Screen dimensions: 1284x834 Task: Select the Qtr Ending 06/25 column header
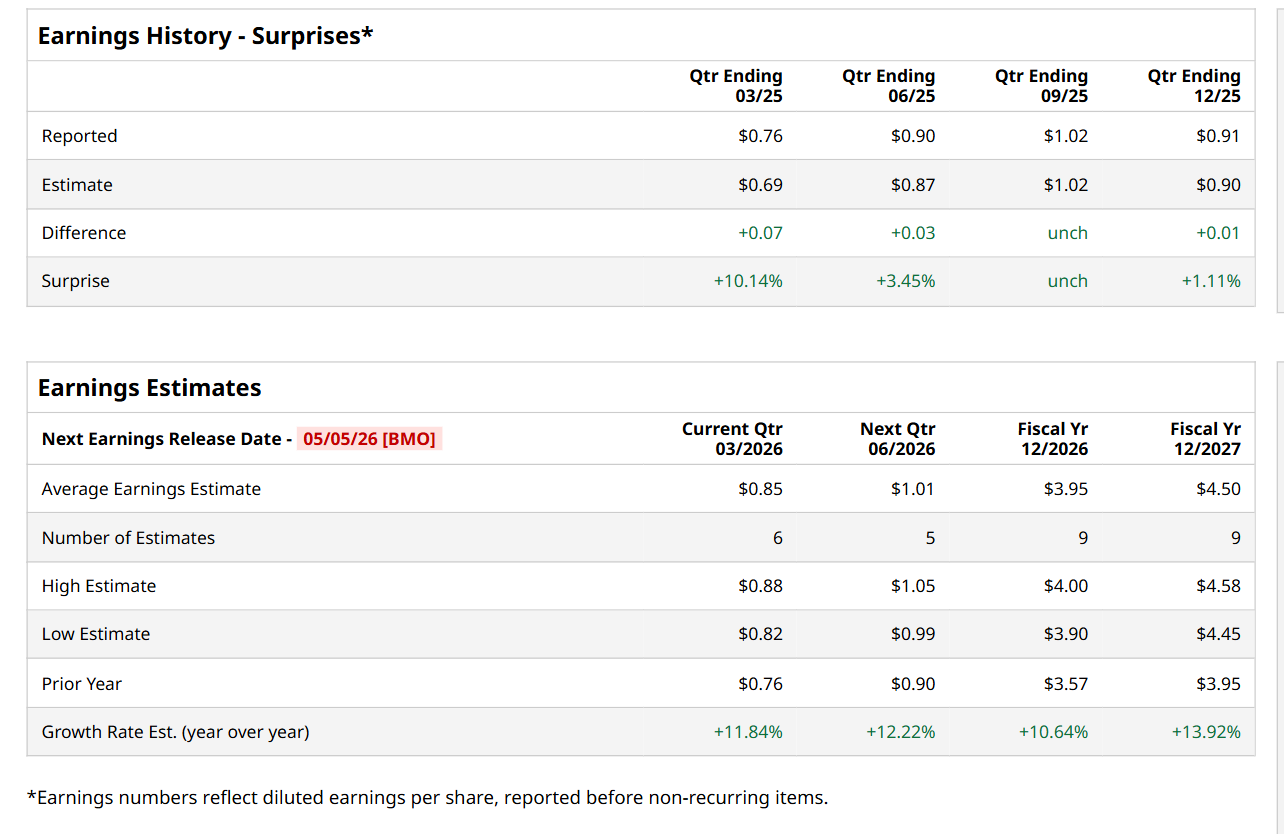(x=889, y=86)
